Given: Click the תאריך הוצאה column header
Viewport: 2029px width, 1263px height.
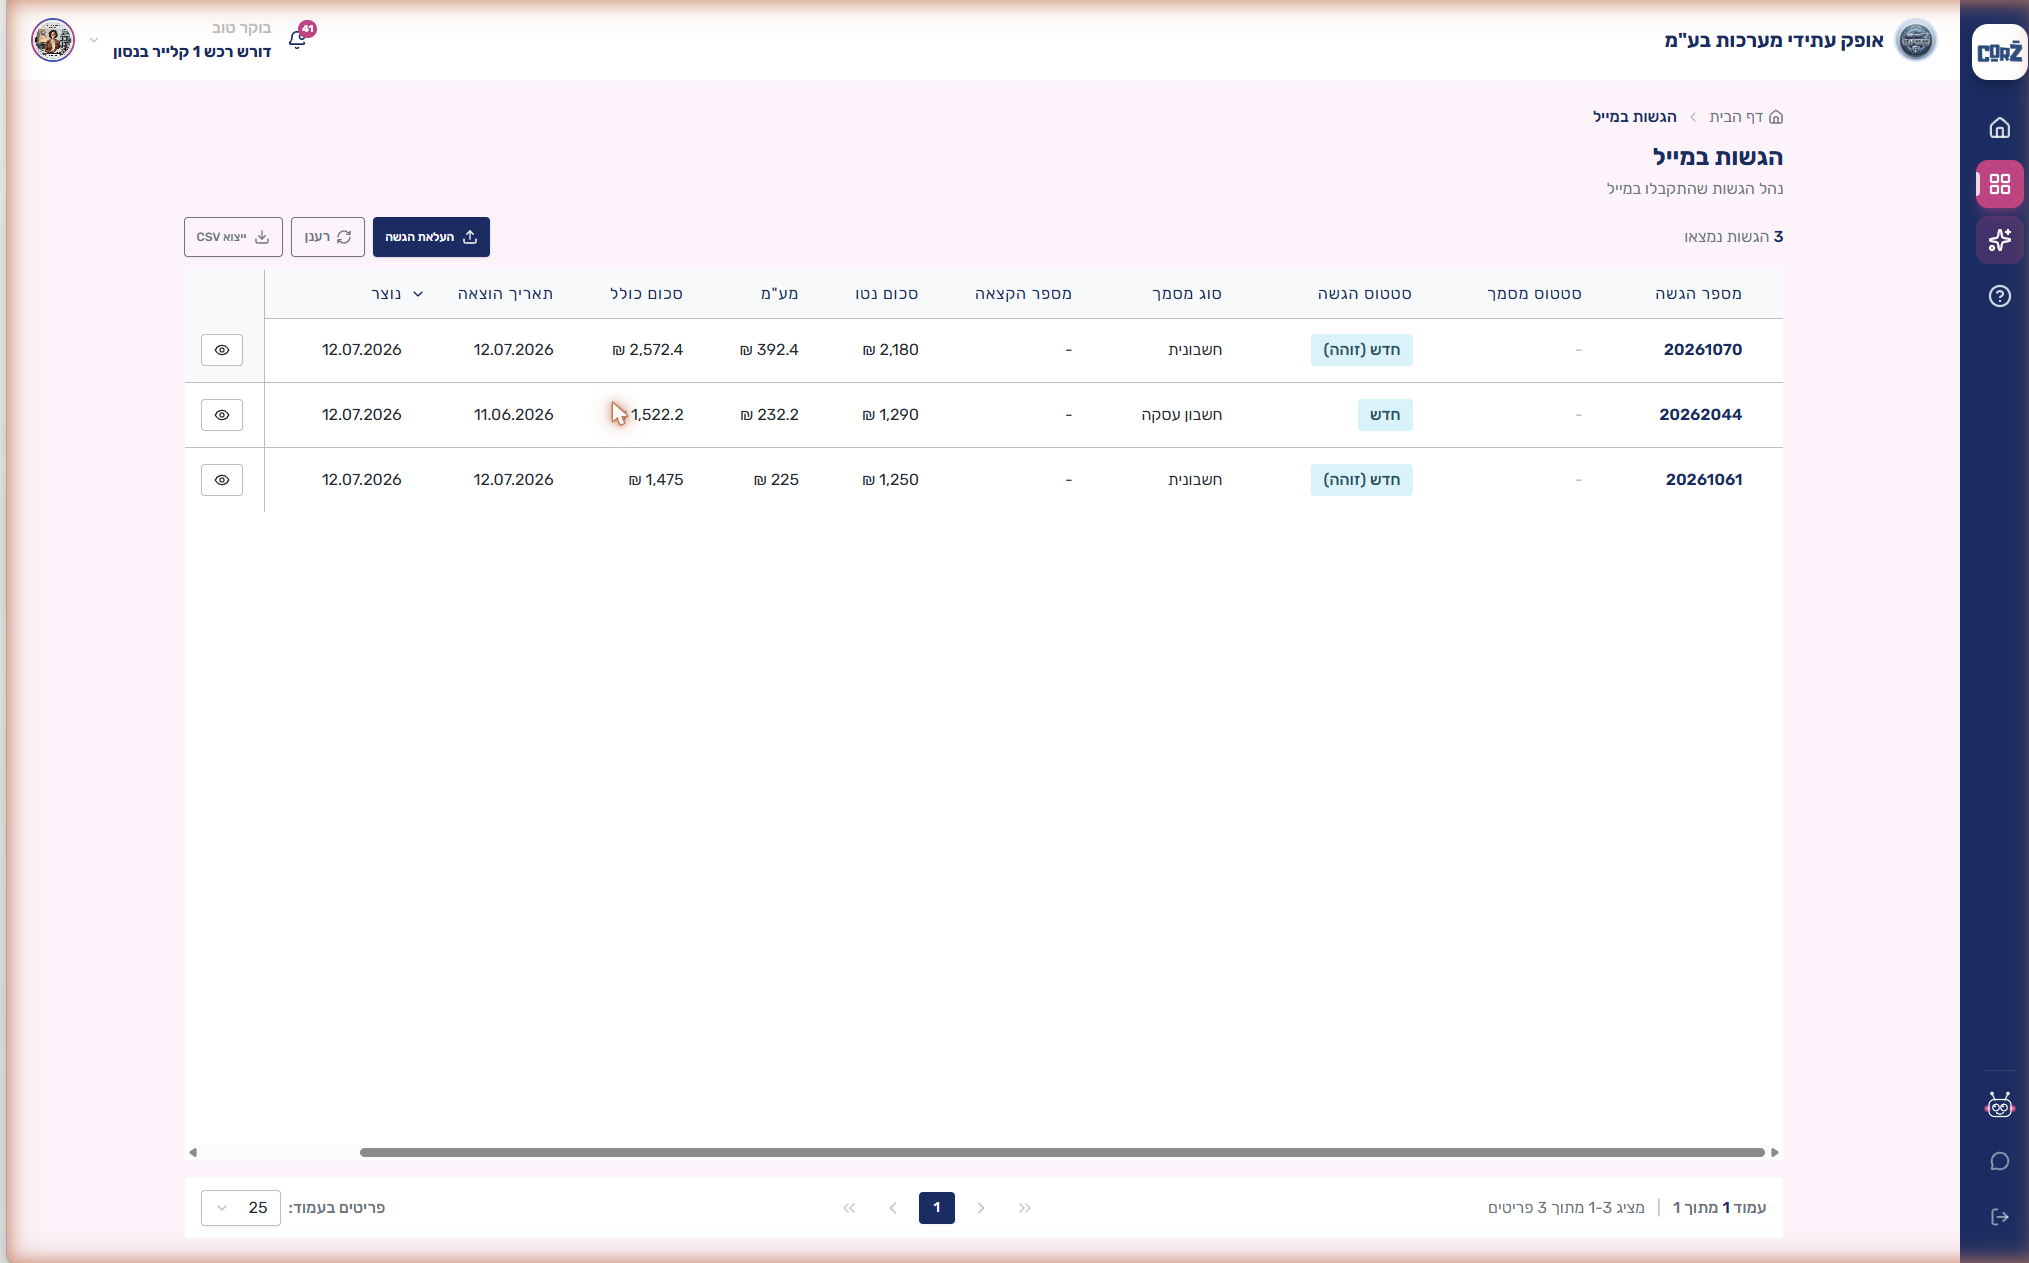Looking at the screenshot, I should (x=505, y=294).
